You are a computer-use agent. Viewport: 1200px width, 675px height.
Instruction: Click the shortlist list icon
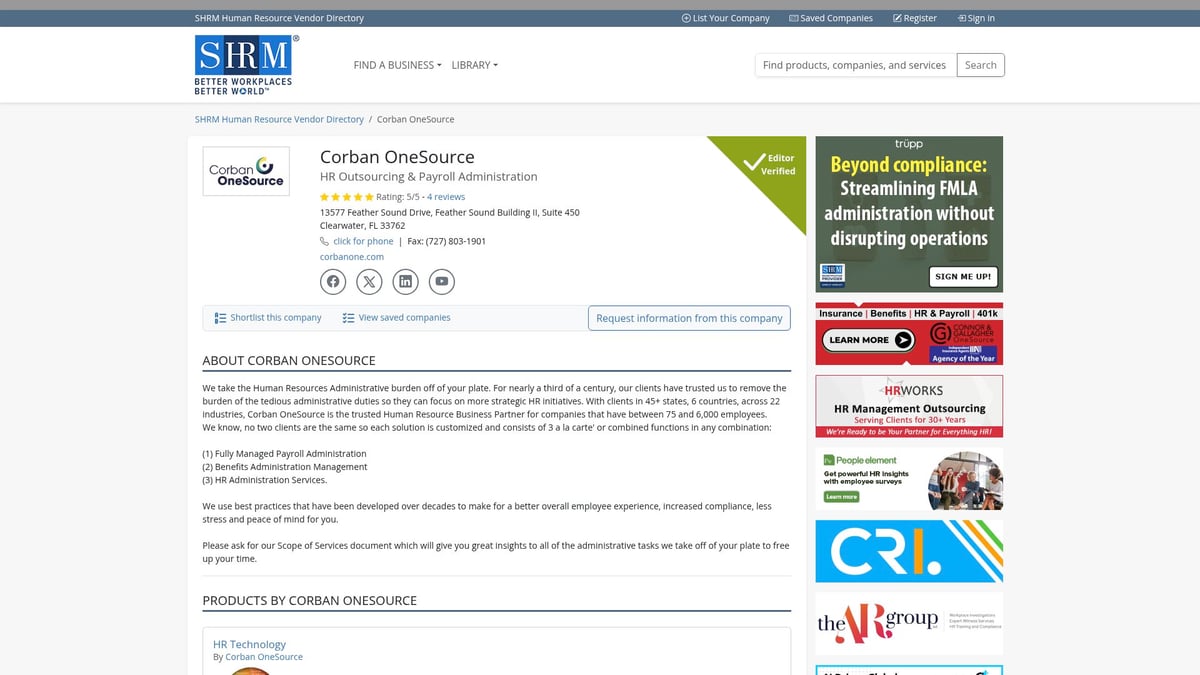click(220, 317)
